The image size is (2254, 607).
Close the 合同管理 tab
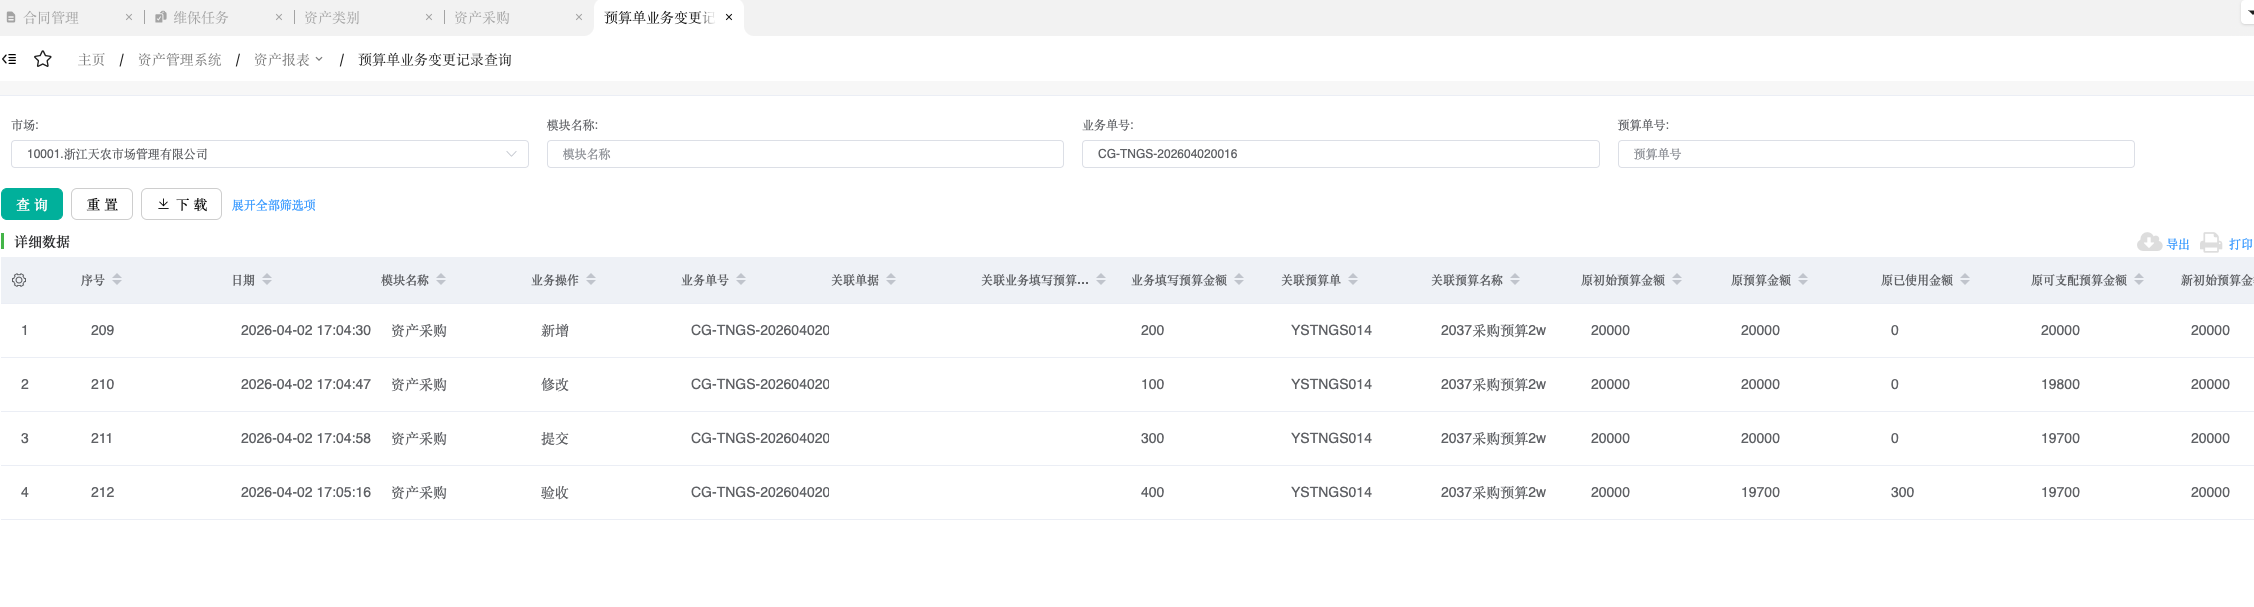(129, 17)
